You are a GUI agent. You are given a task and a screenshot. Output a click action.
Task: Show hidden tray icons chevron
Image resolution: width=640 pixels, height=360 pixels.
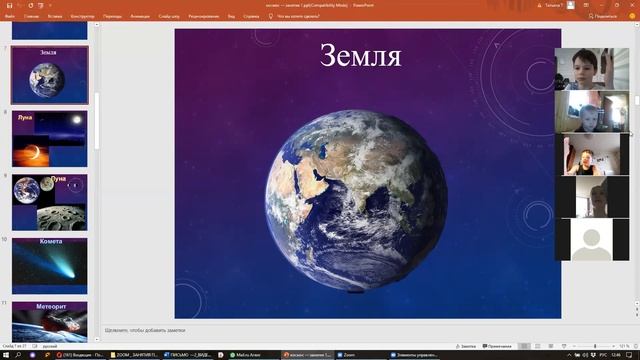coord(569,355)
